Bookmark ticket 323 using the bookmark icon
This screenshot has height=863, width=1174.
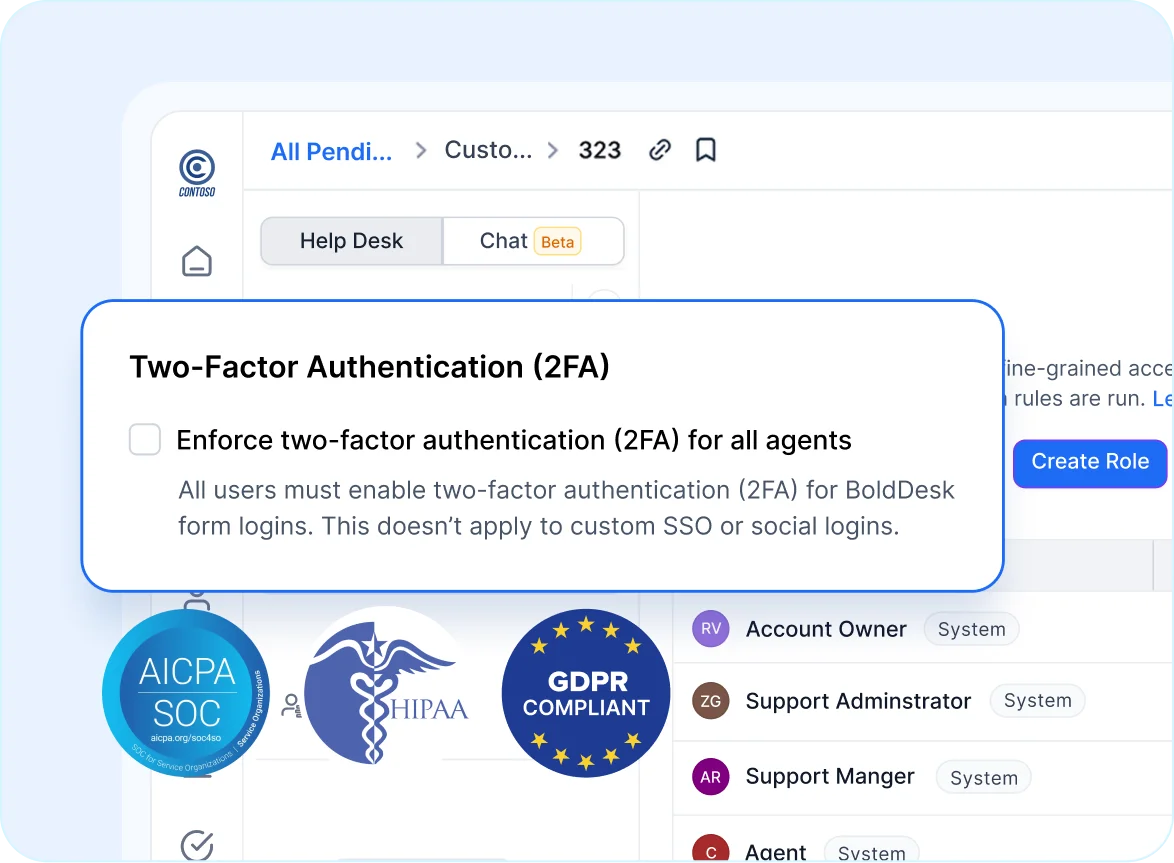(x=705, y=149)
